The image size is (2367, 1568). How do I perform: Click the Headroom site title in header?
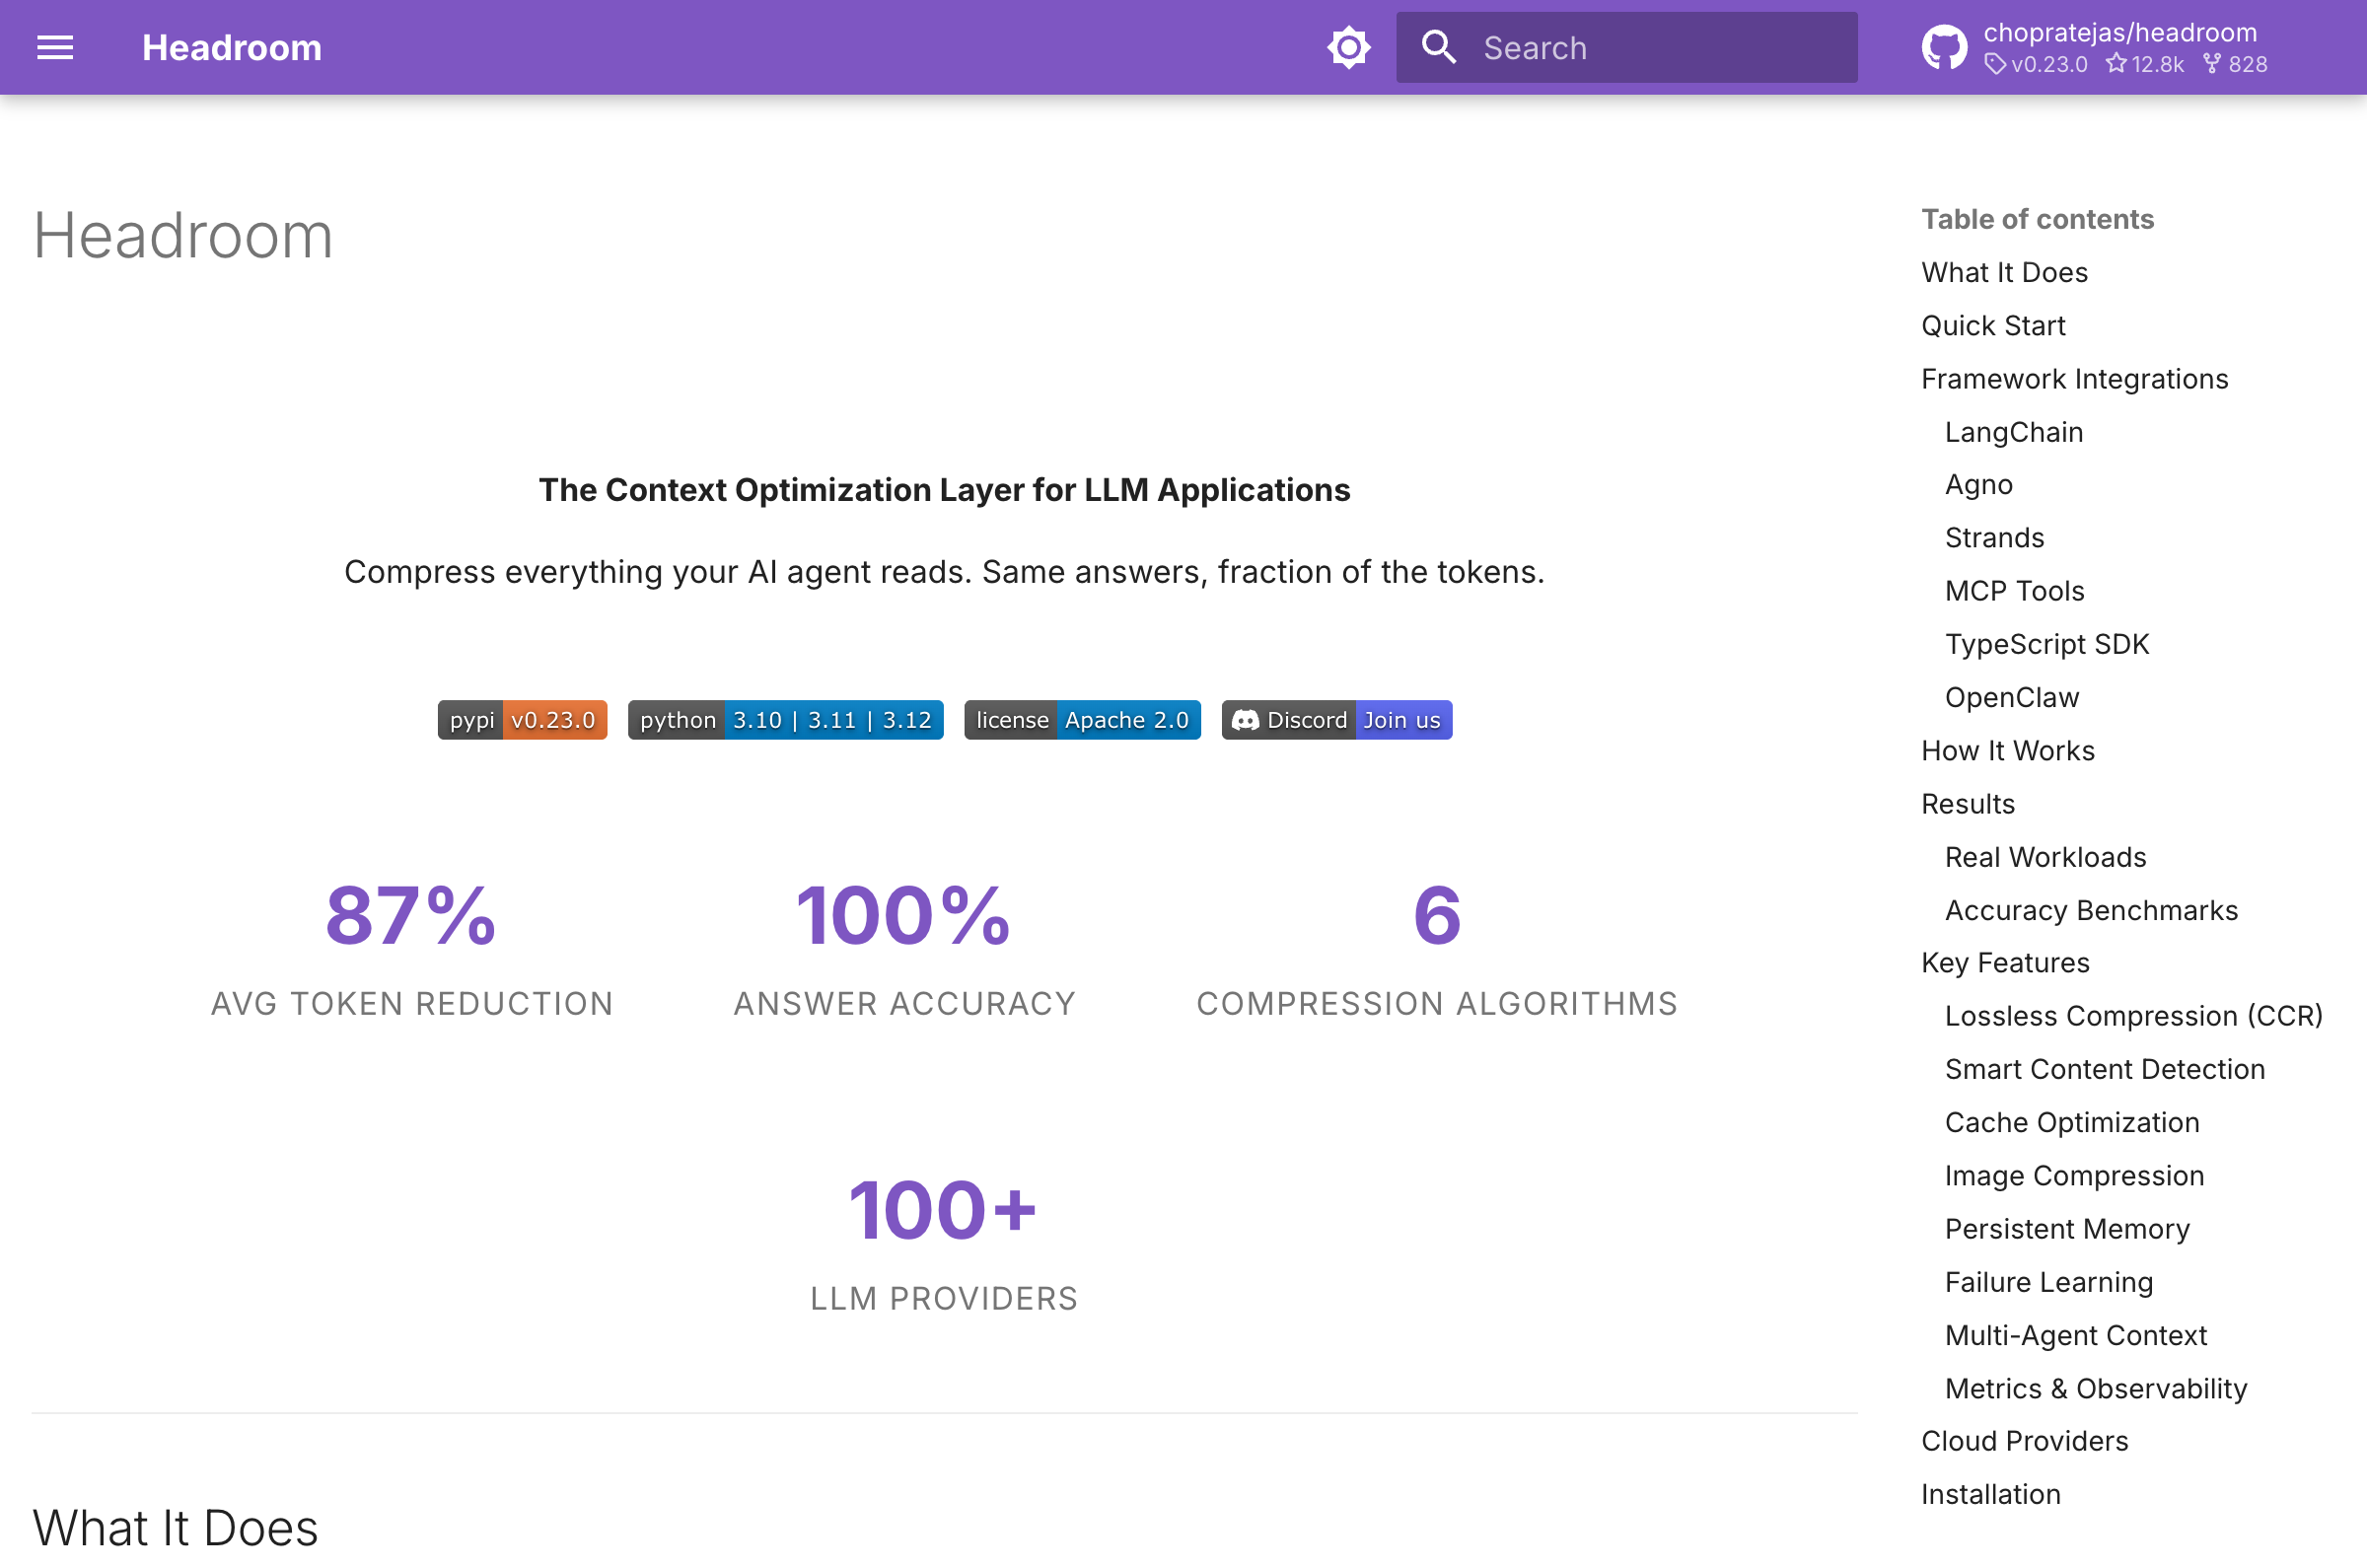click(232, 47)
